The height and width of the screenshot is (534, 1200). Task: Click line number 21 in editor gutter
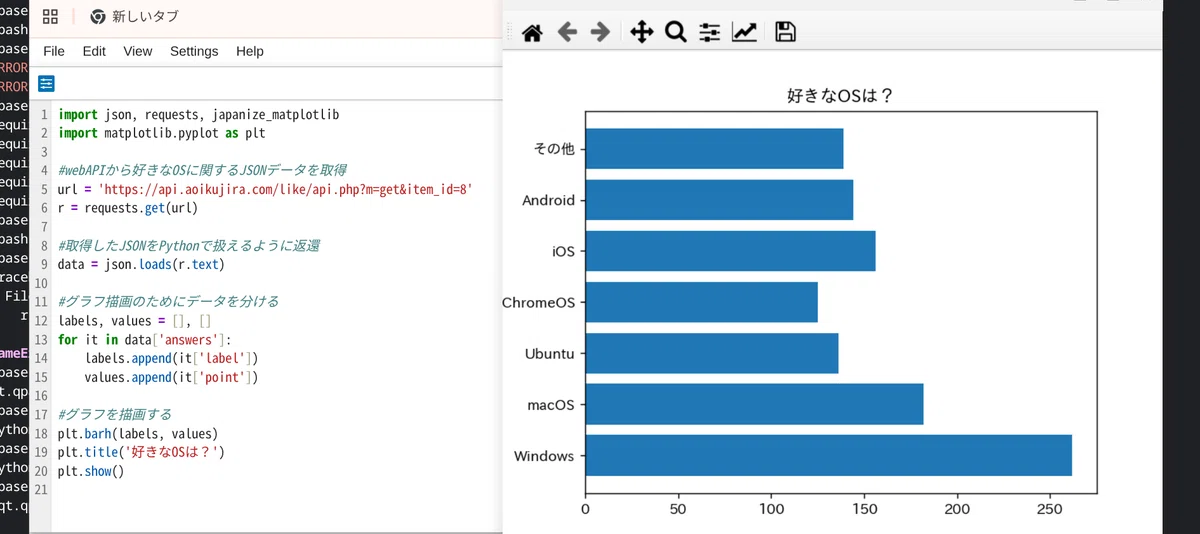[x=40, y=490]
